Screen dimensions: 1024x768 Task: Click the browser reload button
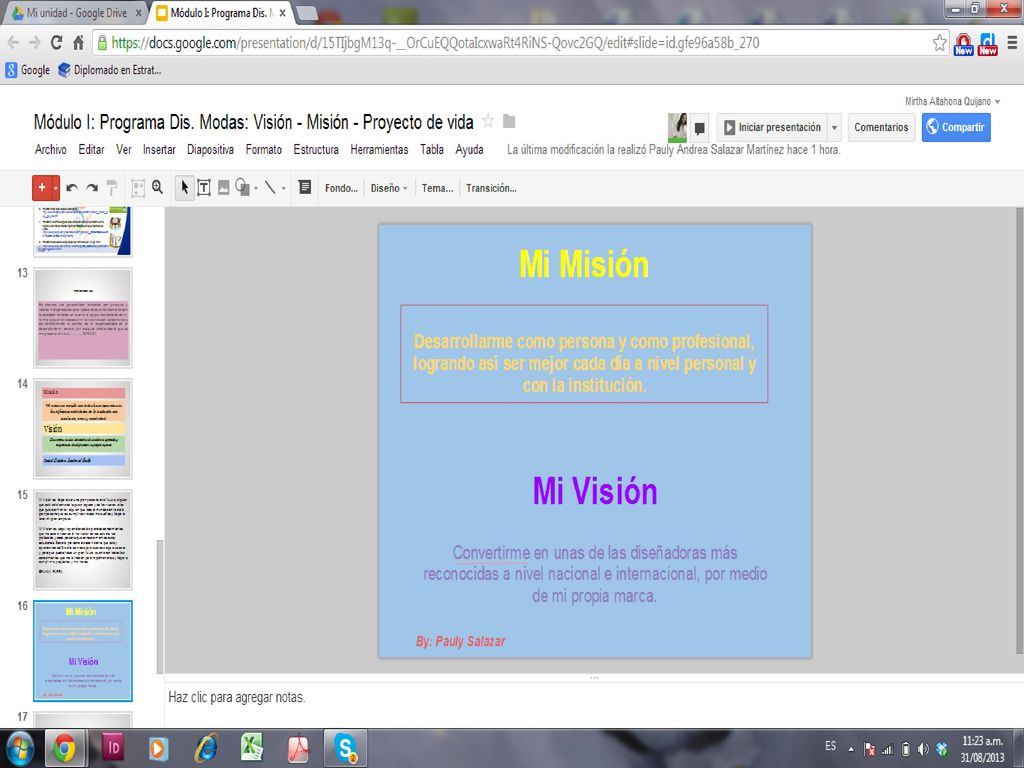[57, 42]
